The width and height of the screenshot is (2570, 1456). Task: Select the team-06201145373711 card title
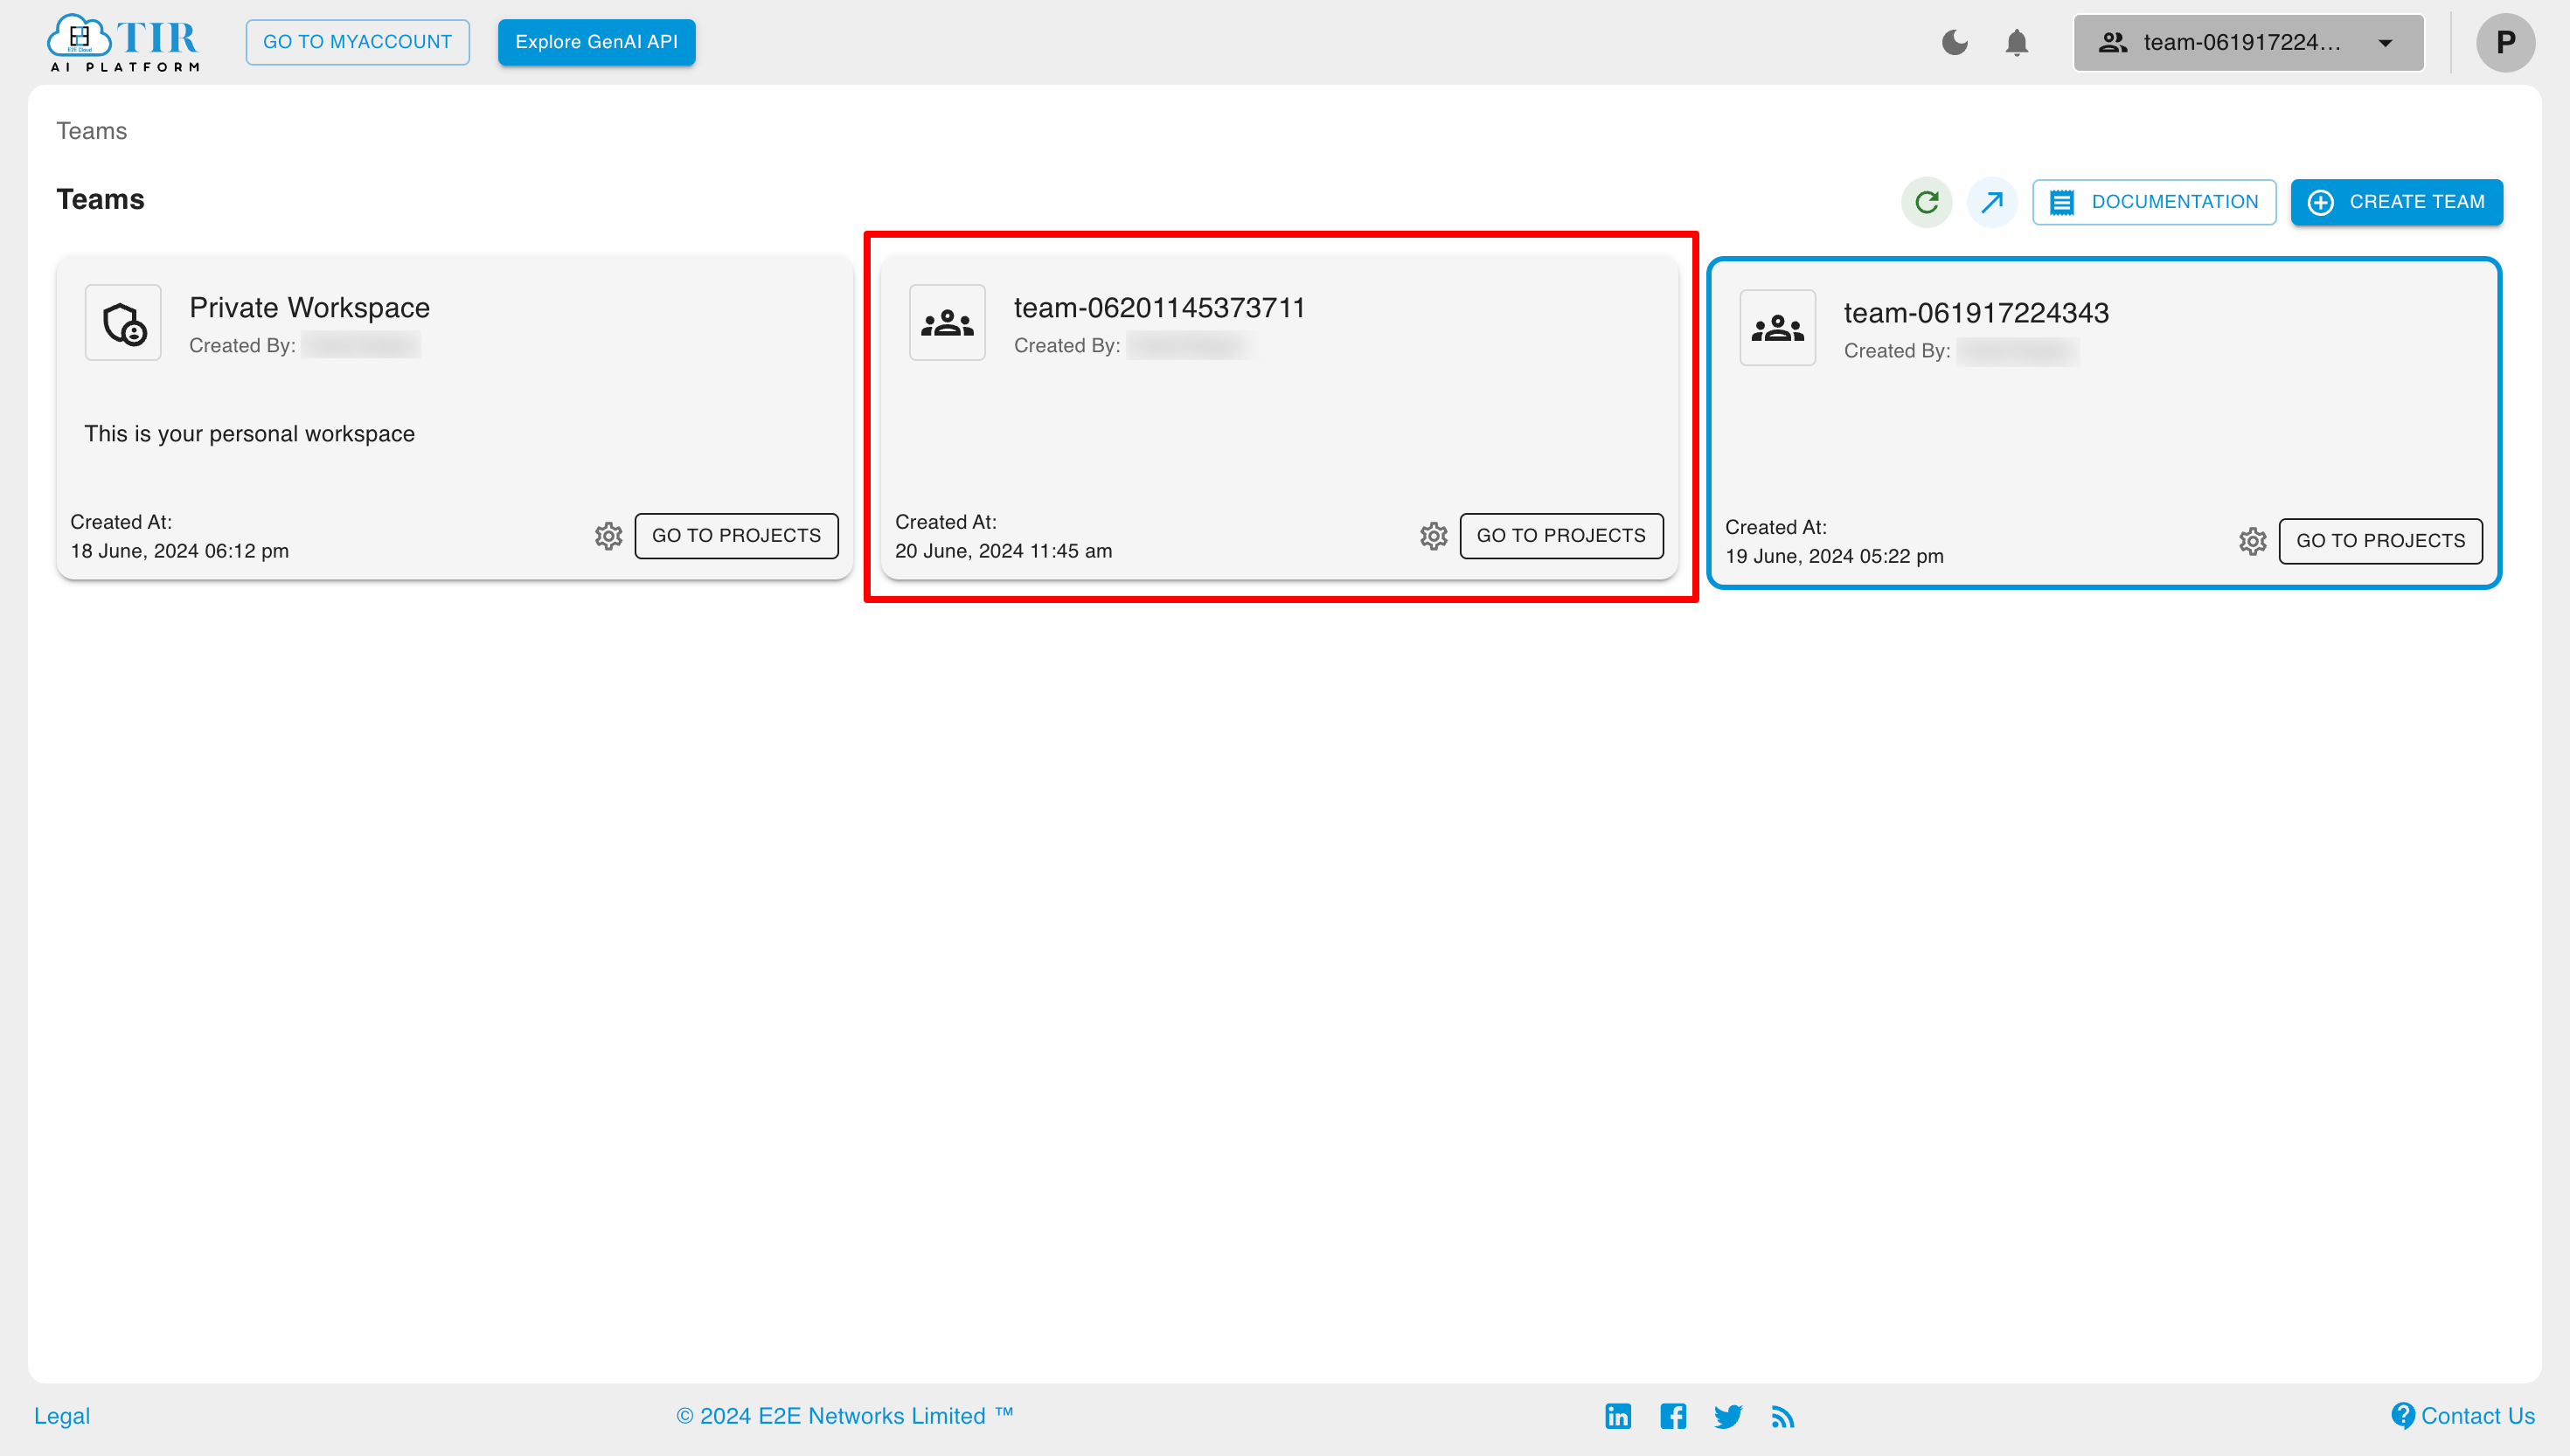pyautogui.click(x=1159, y=307)
